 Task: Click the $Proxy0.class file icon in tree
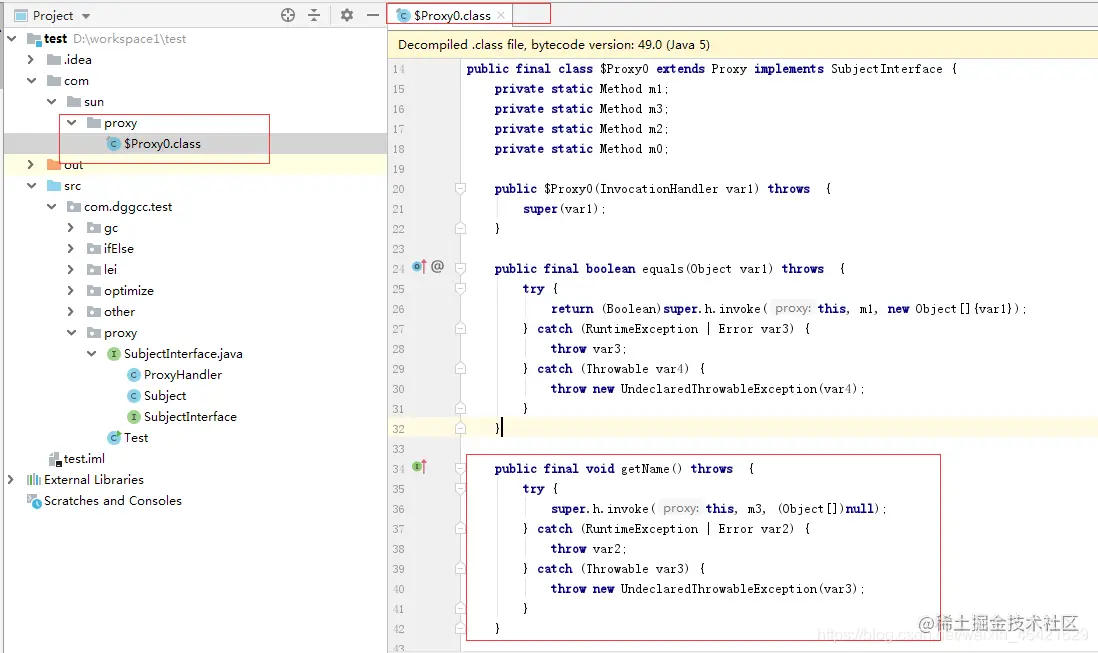(x=113, y=143)
